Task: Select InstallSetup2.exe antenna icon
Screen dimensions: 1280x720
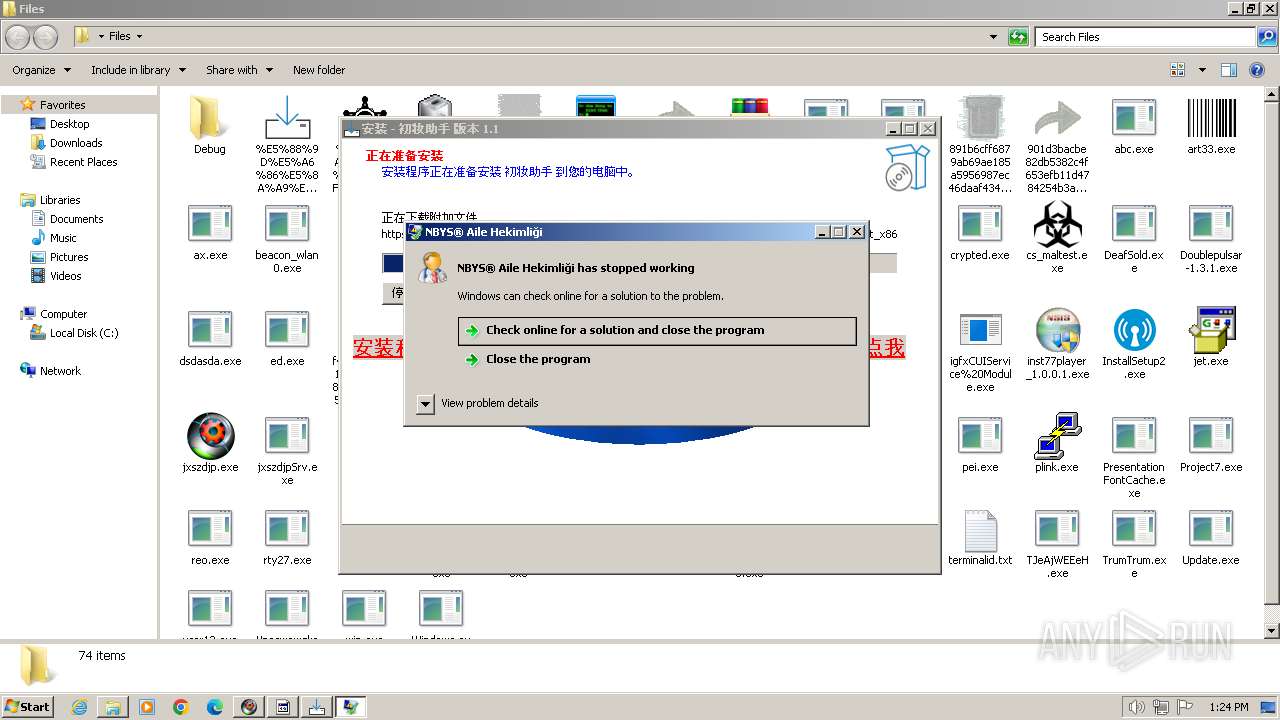Action: coord(1133,330)
